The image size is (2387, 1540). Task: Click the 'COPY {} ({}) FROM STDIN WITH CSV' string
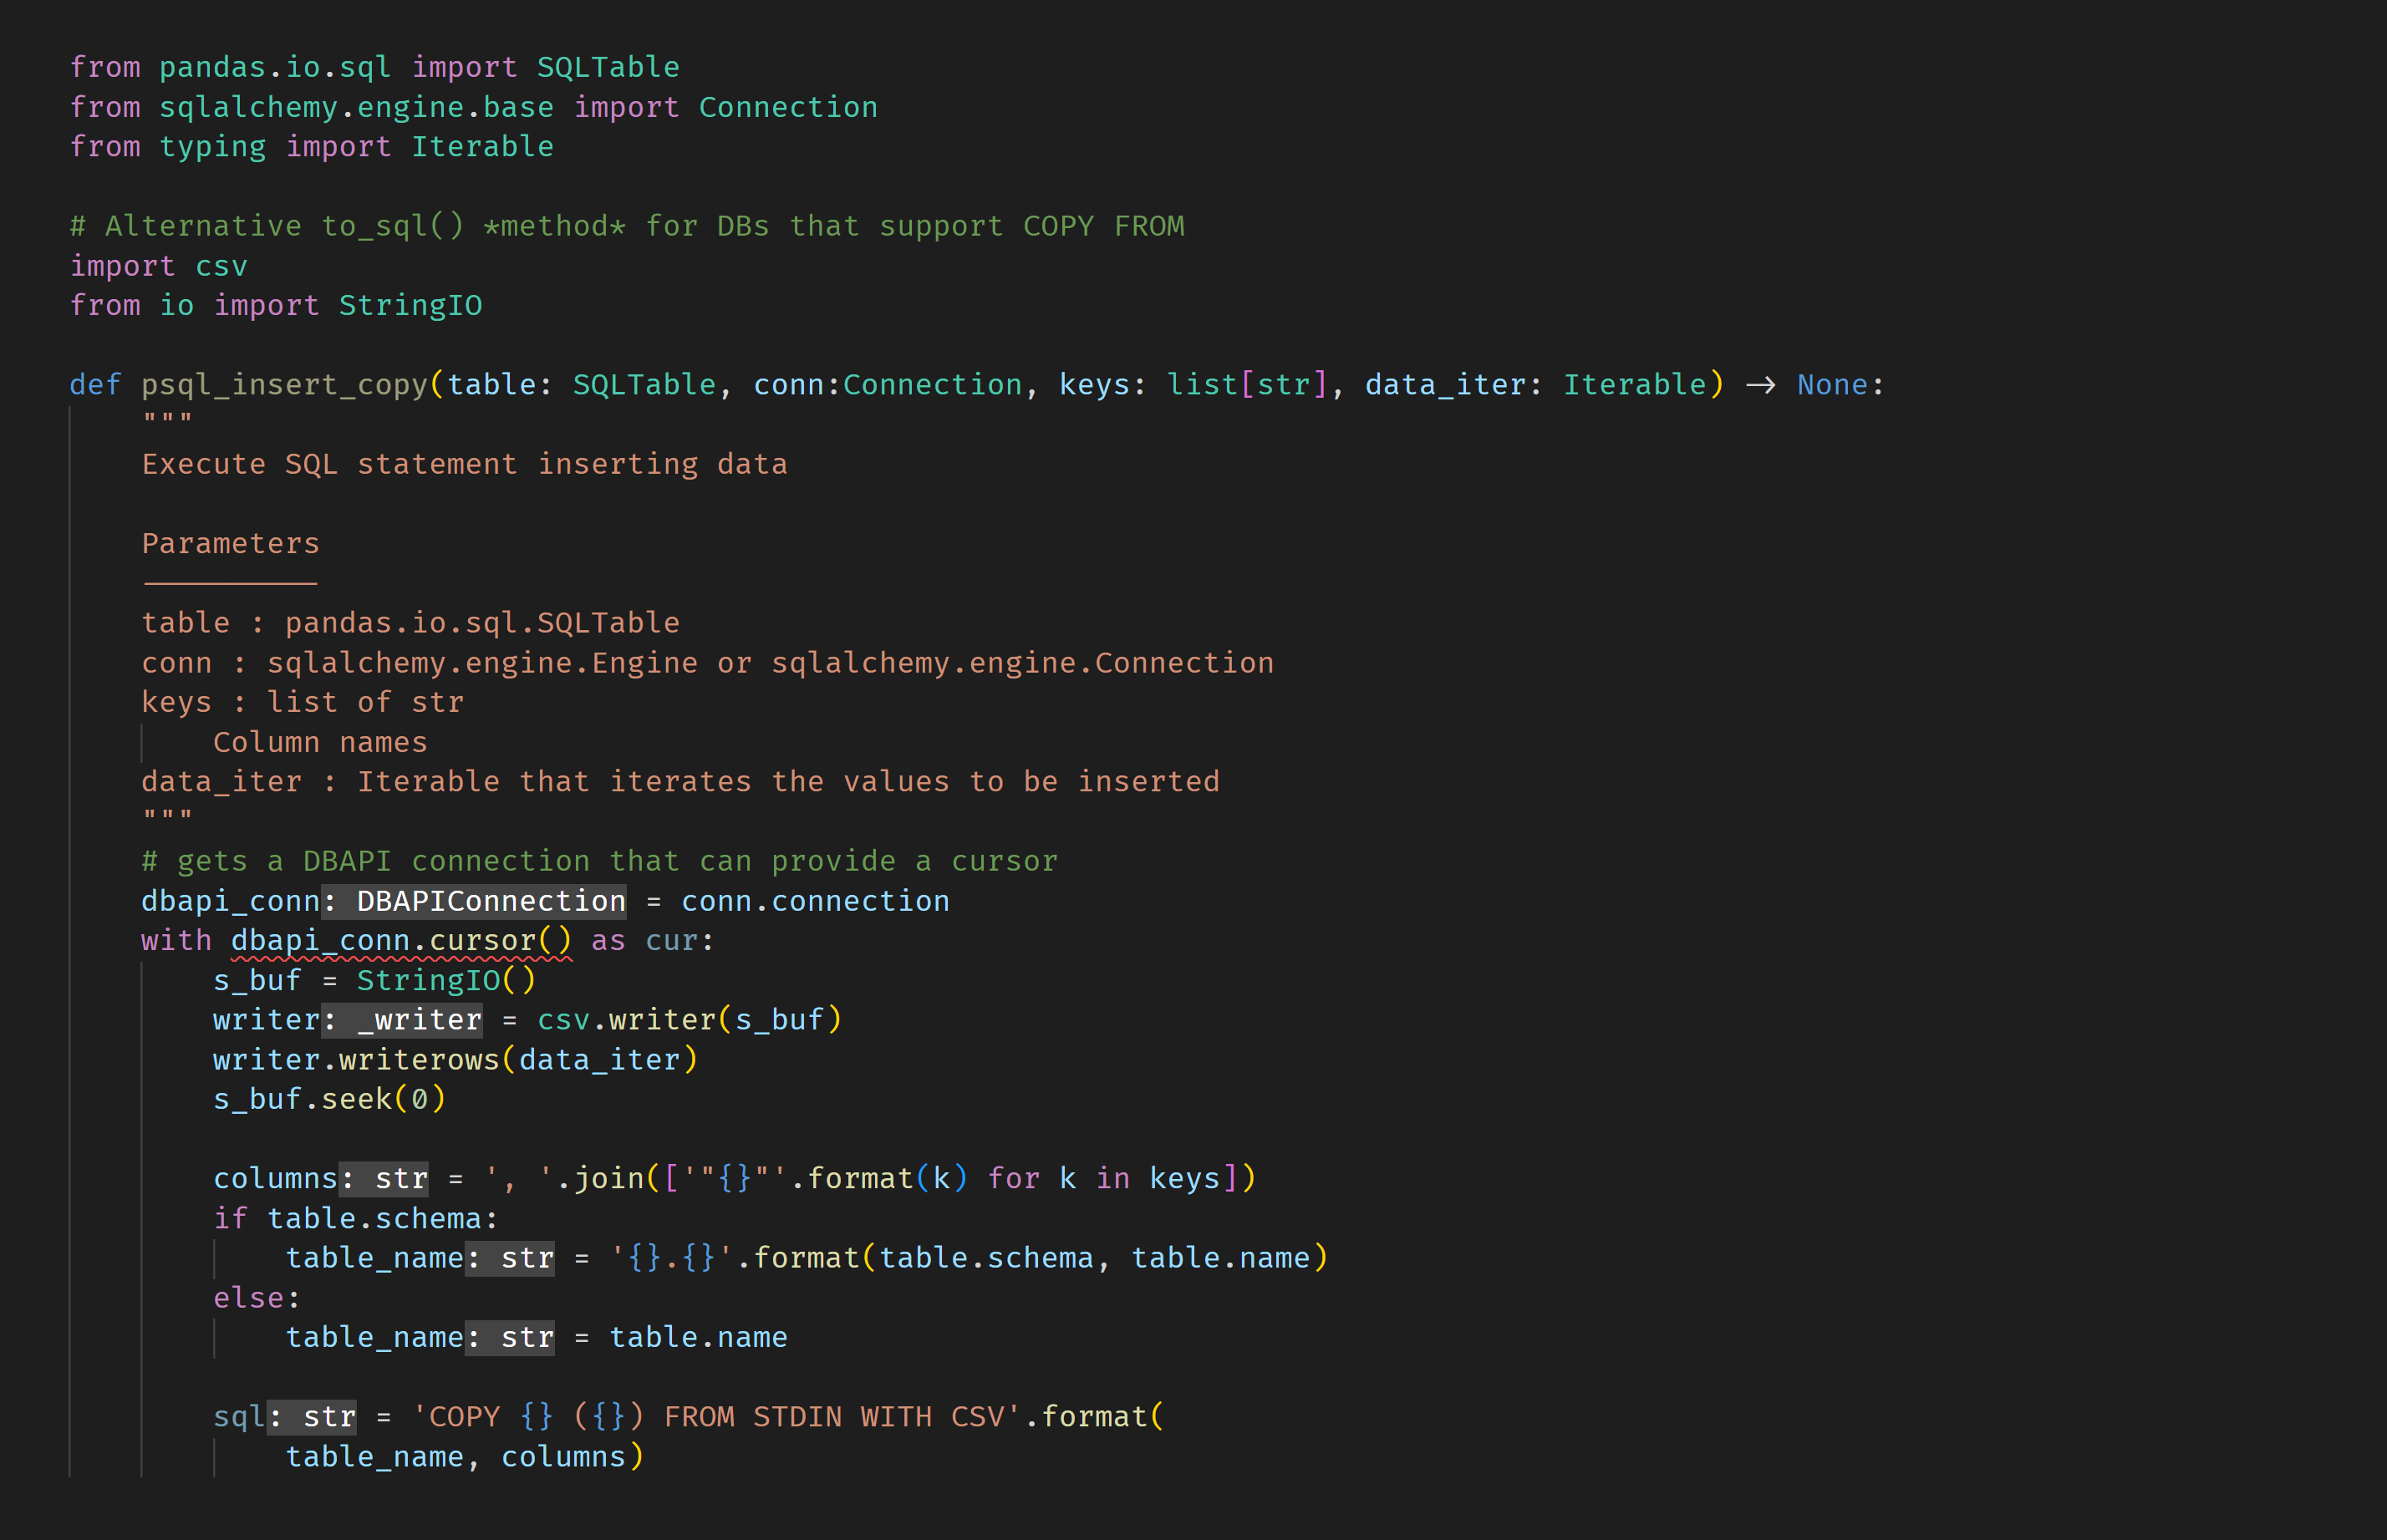pos(716,1417)
